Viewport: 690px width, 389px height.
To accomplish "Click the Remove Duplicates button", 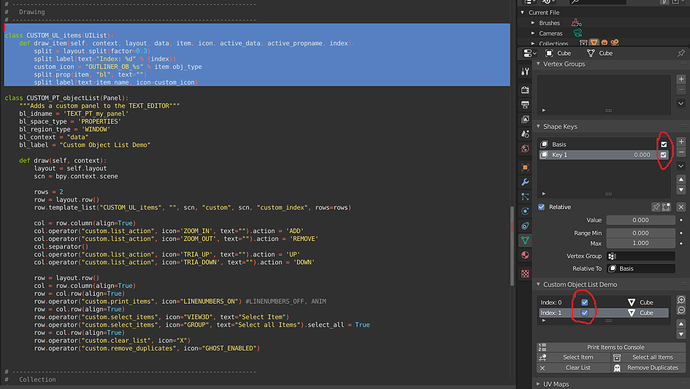I will click(x=649, y=368).
